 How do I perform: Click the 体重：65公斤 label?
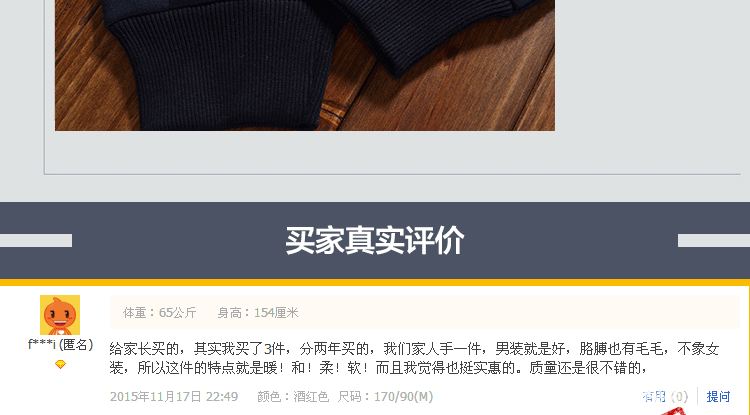coord(160,313)
